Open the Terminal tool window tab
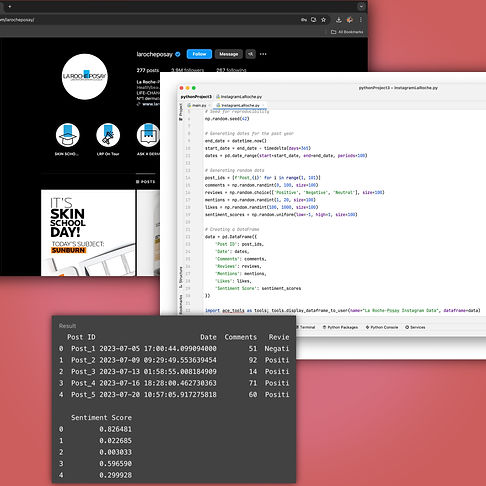Image resolution: width=486 pixels, height=486 pixels. (306, 327)
